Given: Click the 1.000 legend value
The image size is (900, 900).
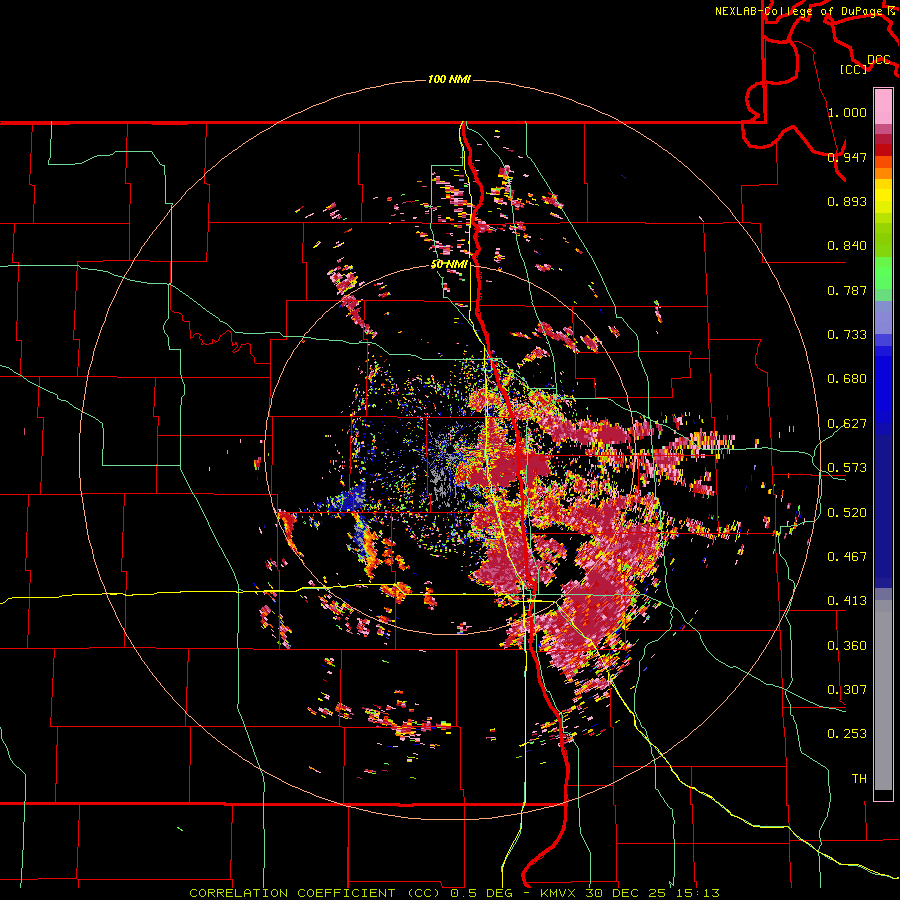Looking at the screenshot, I should 847,112.
